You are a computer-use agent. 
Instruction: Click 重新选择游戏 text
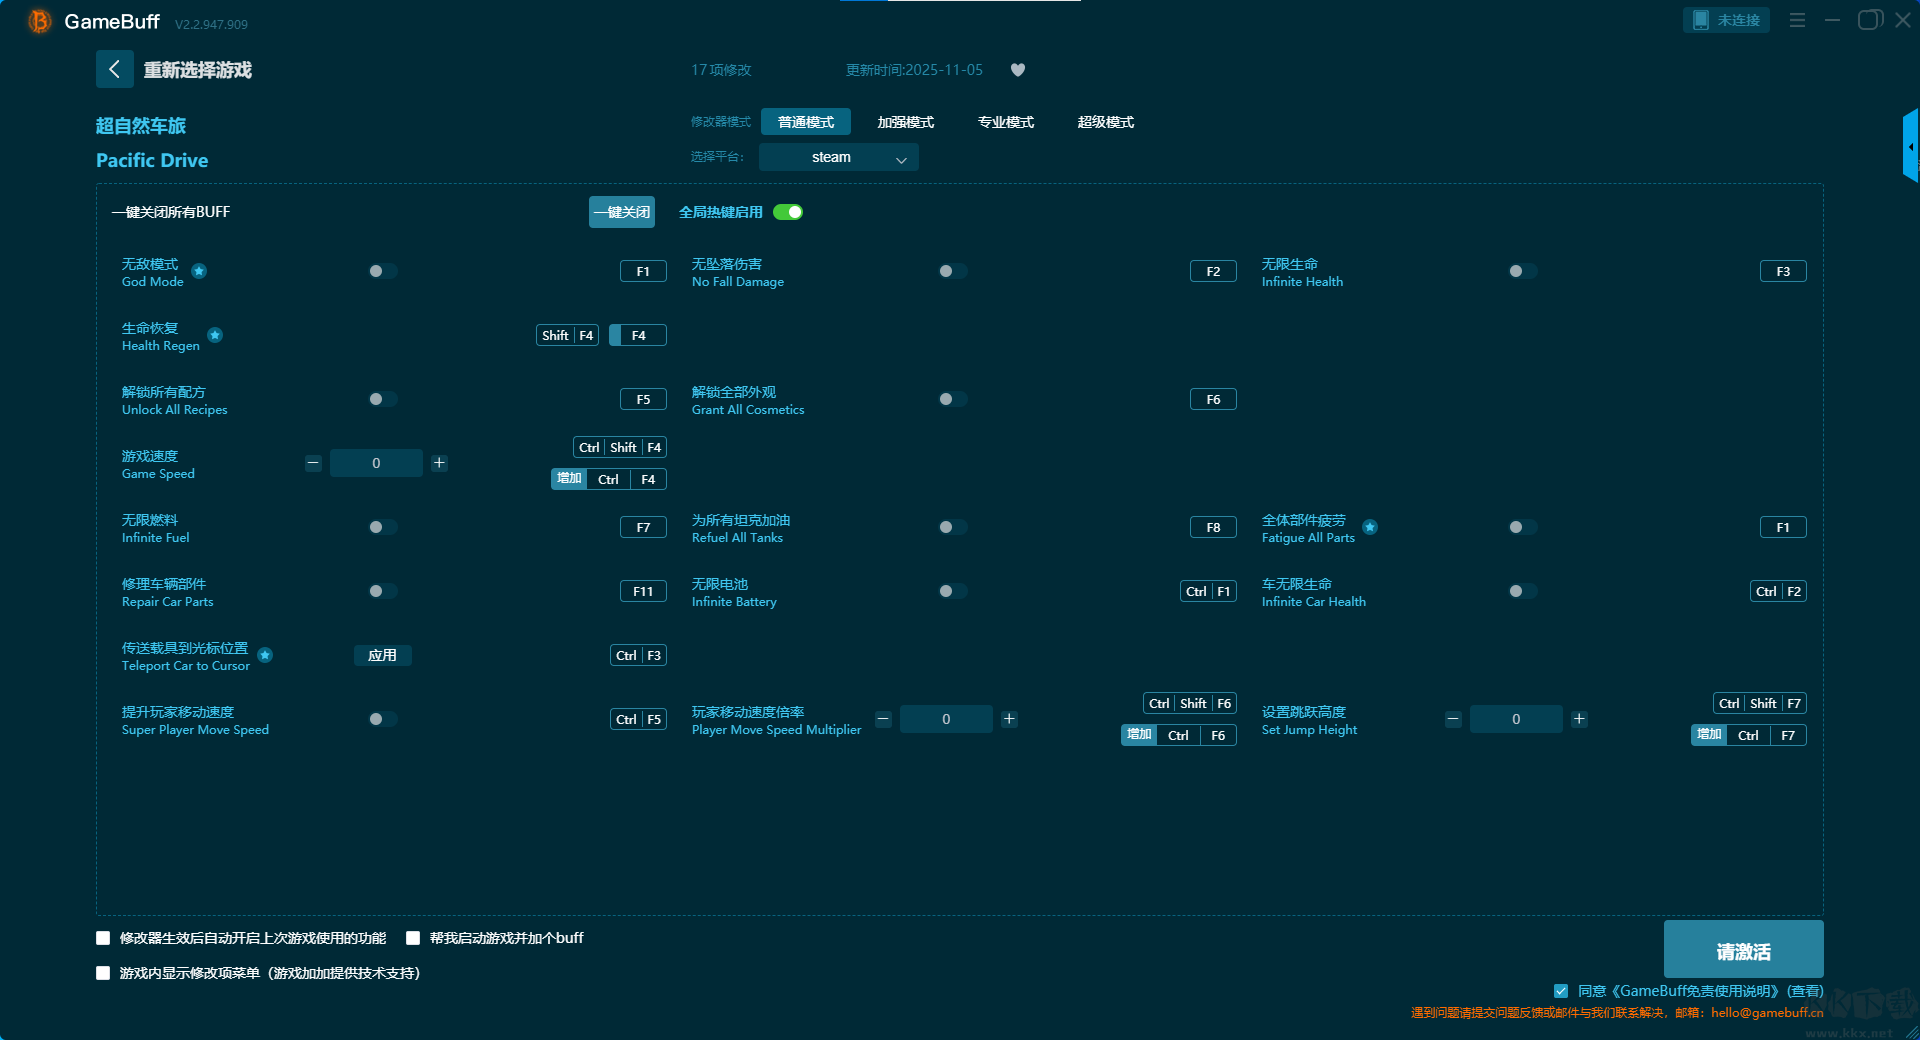(198, 70)
